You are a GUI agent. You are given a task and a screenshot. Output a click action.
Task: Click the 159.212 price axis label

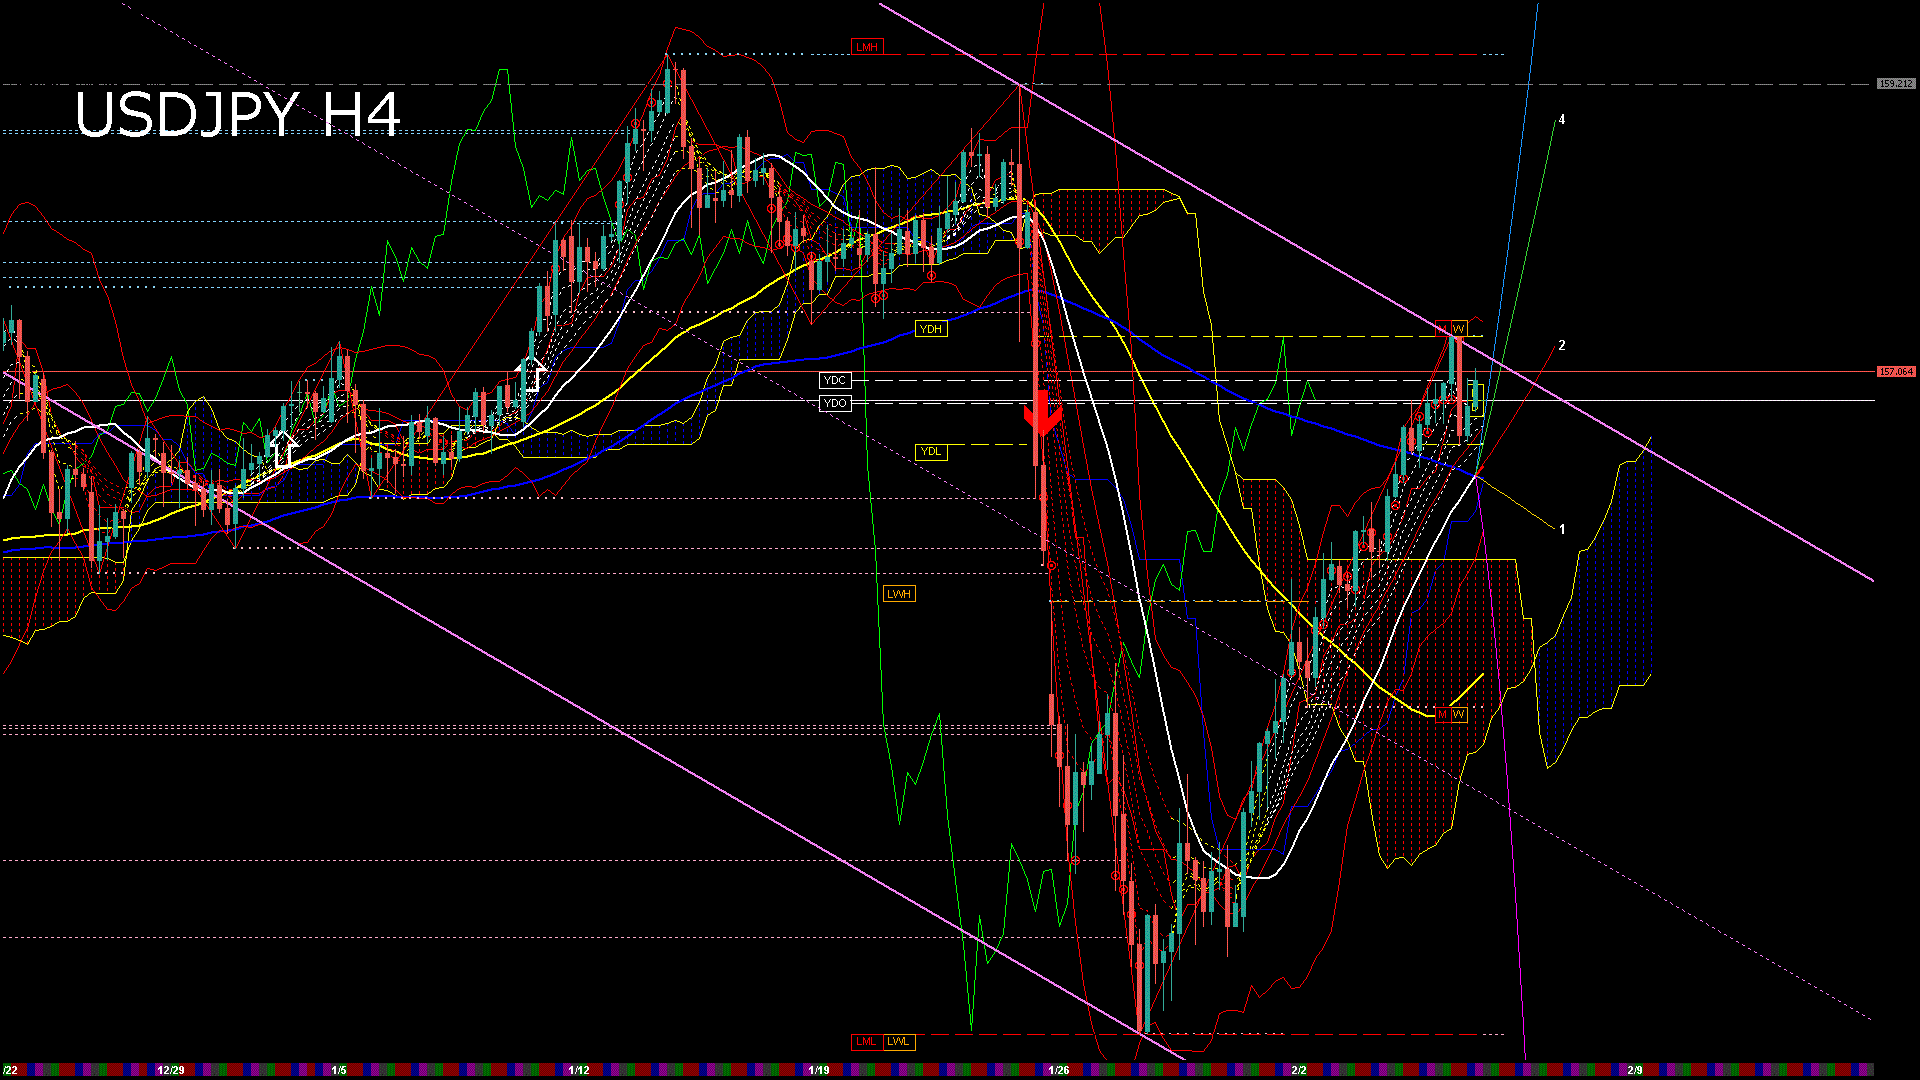click(x=1895, y=84)
